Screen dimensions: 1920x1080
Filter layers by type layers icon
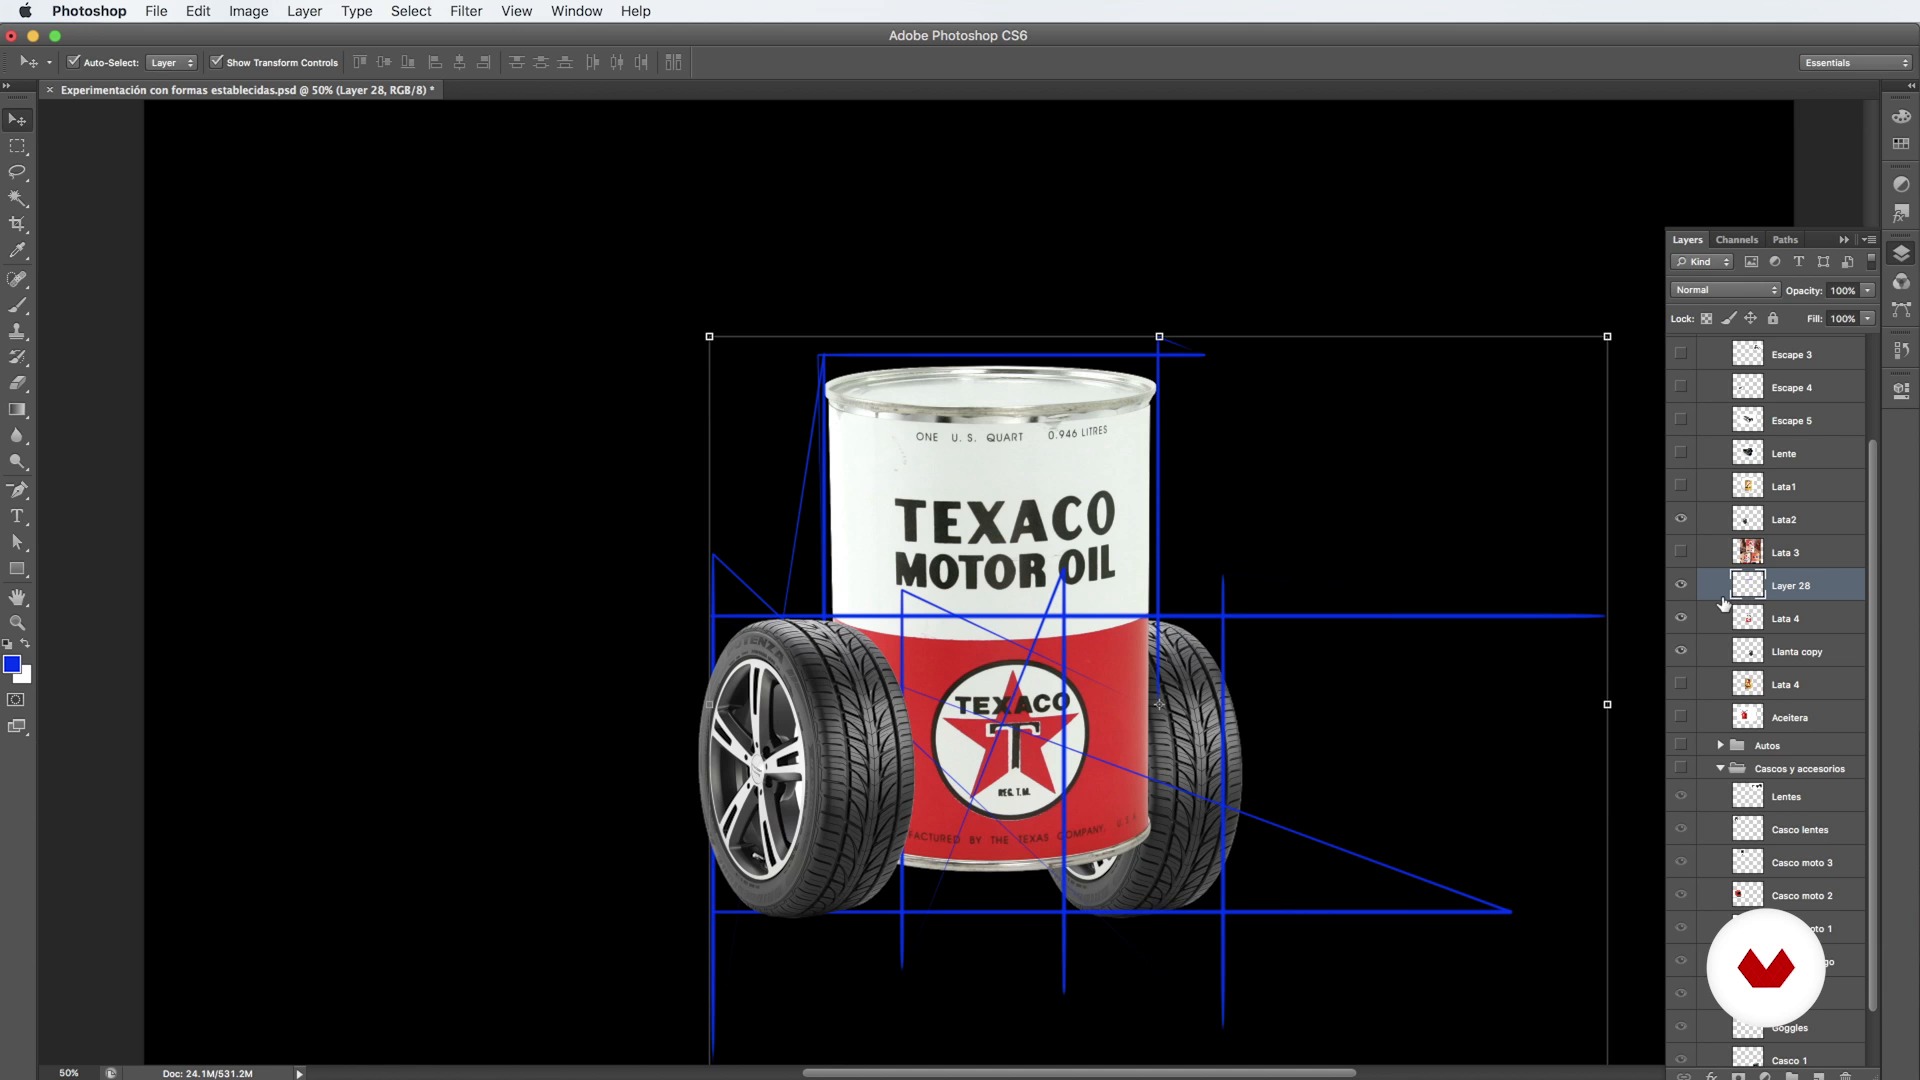coord(1799,262)
